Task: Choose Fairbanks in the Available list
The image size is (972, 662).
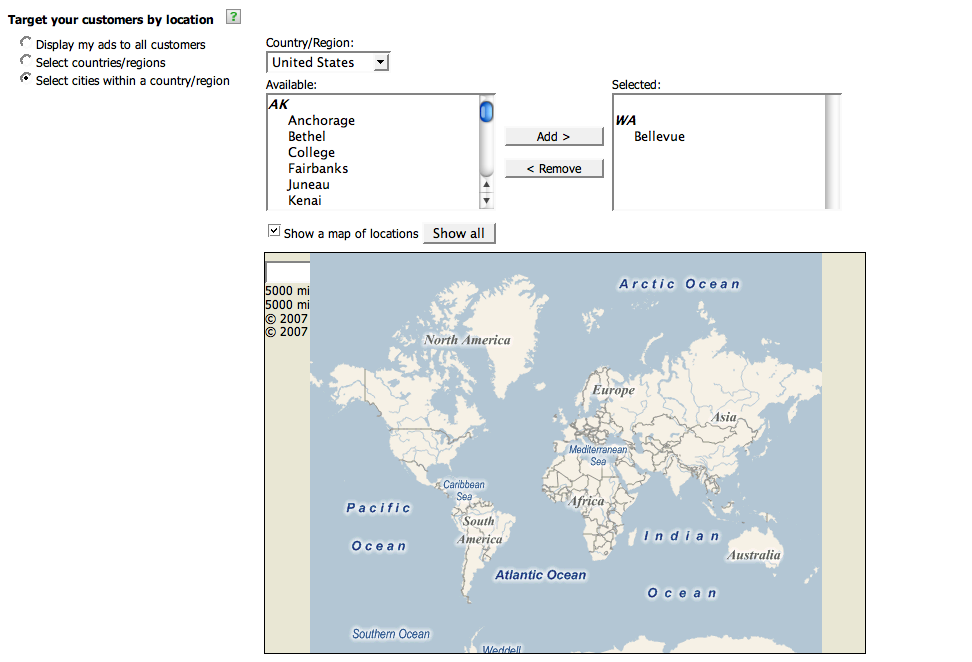Action: (x=318, y=169)
